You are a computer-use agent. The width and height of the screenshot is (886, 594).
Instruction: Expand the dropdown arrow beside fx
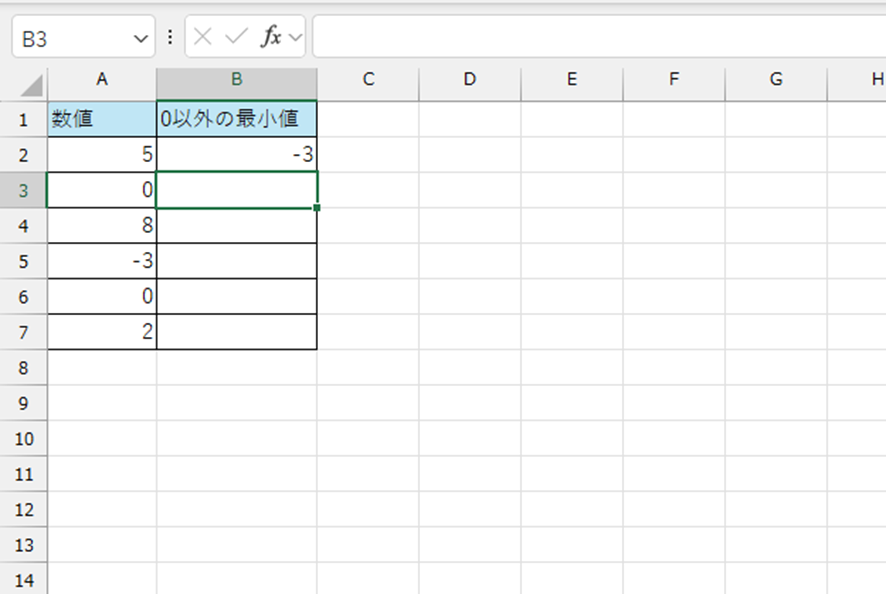(x=295, y=37)
